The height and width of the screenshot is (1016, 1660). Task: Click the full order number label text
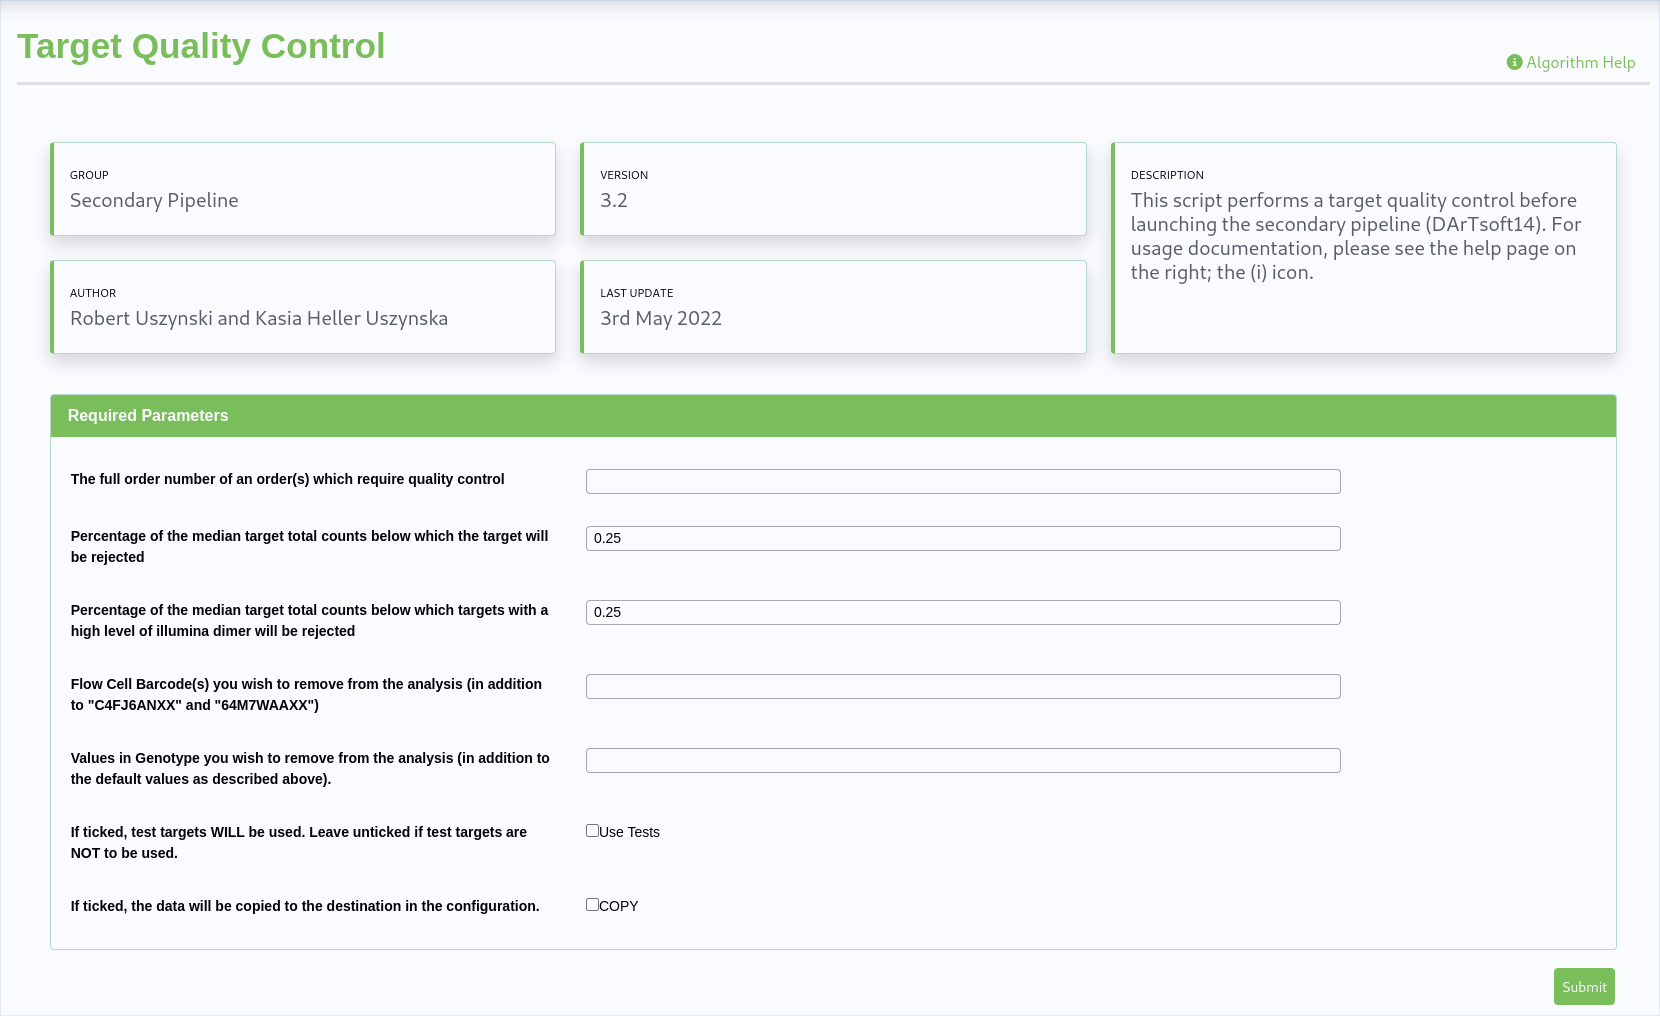click(x=287, y=479)
